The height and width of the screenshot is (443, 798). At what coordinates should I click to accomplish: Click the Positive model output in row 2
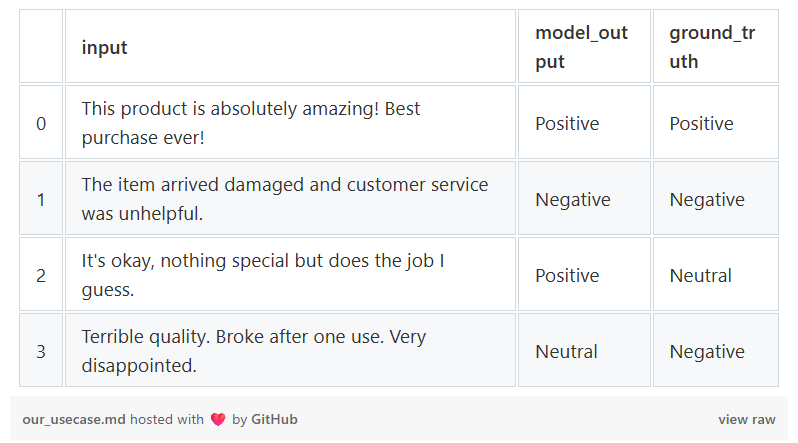click(x=567, y=275)
